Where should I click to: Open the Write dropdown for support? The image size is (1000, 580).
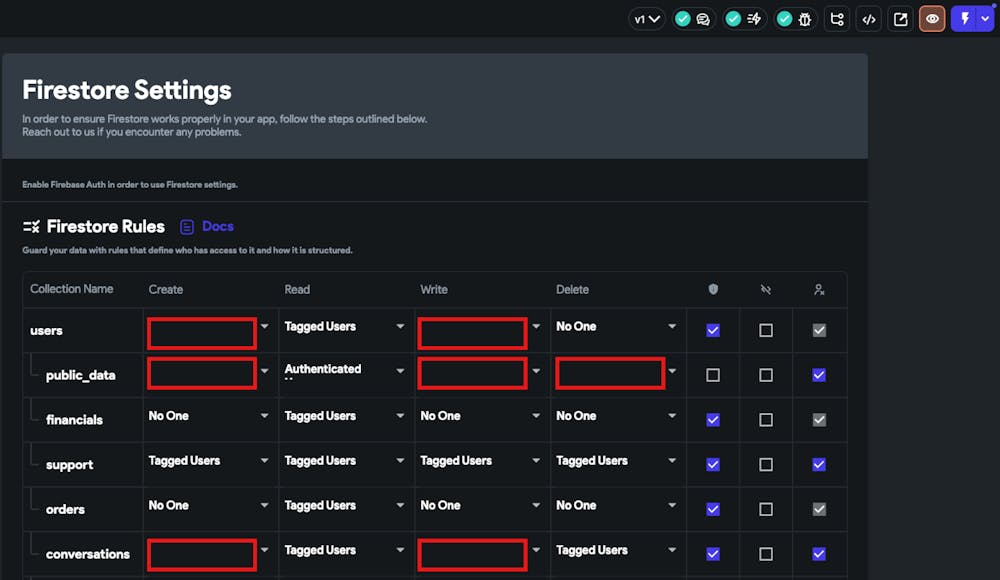point(480,461)
